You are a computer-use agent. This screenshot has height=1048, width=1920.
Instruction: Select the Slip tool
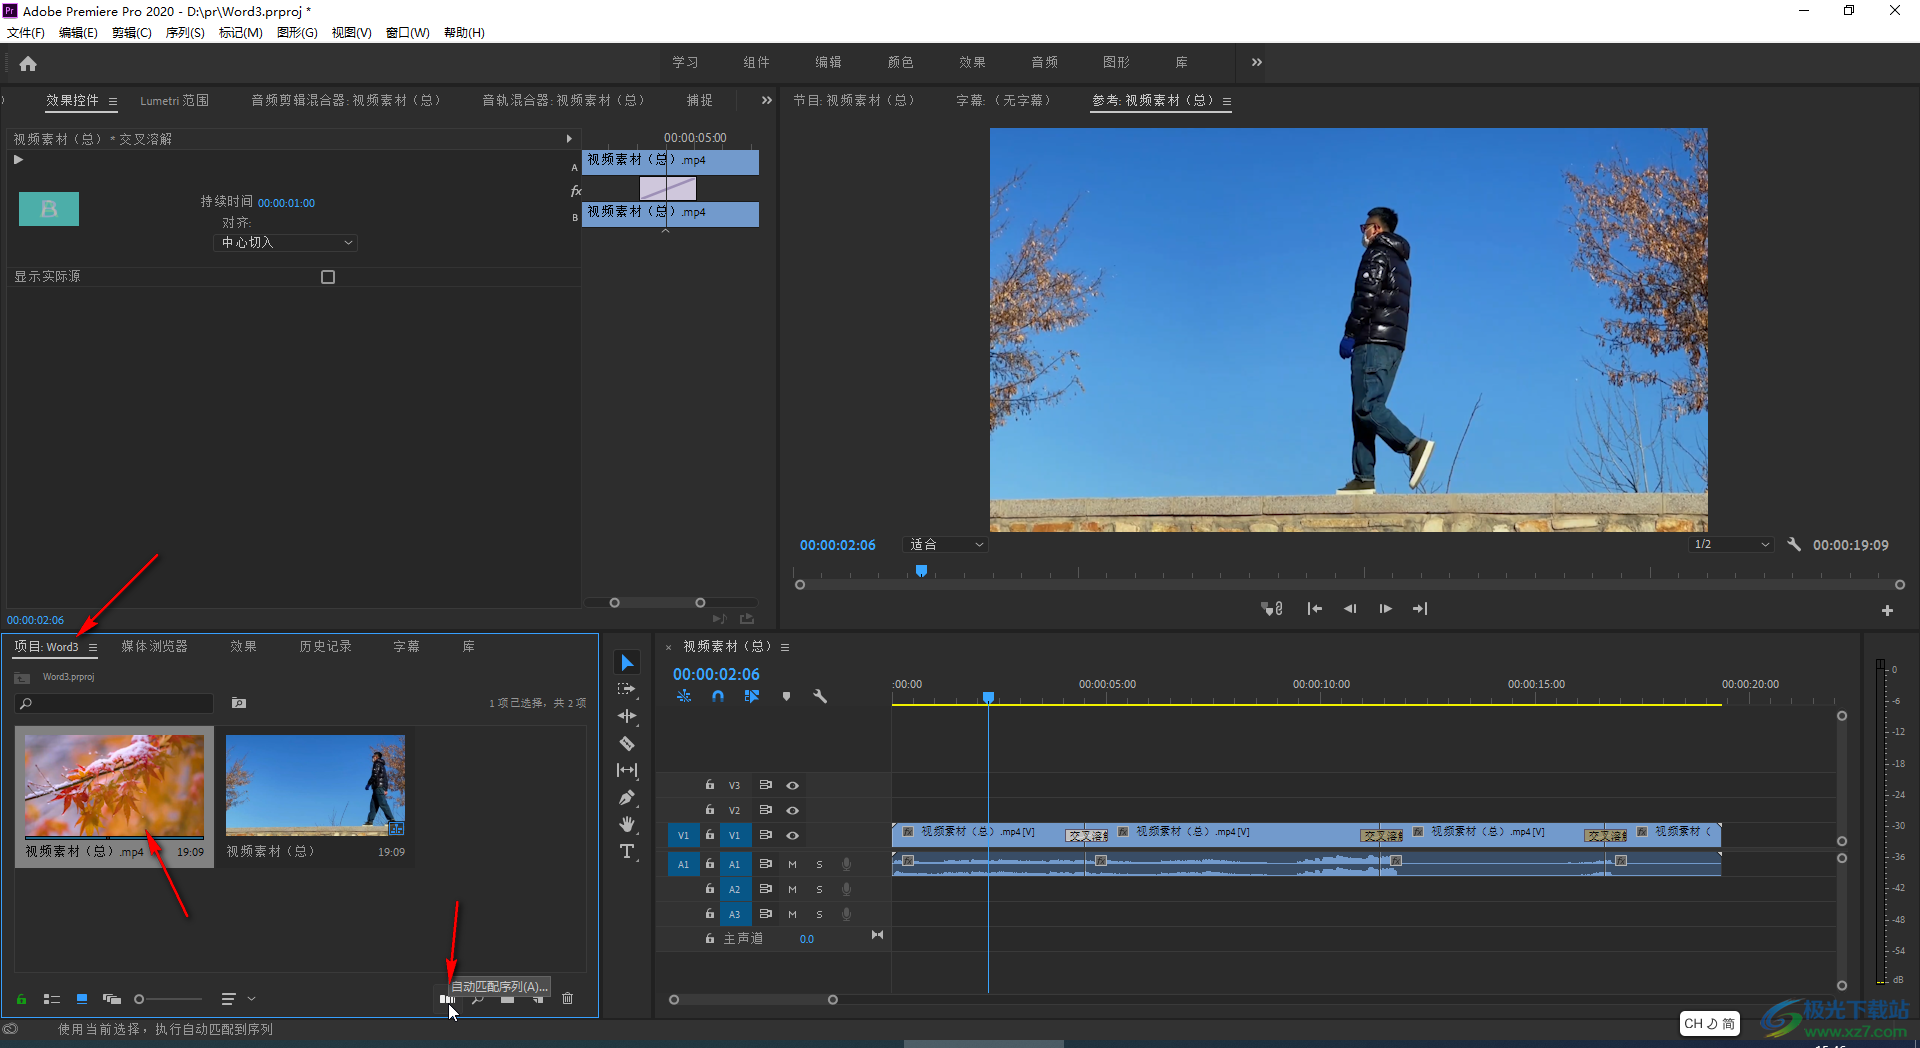pos(627,770)
